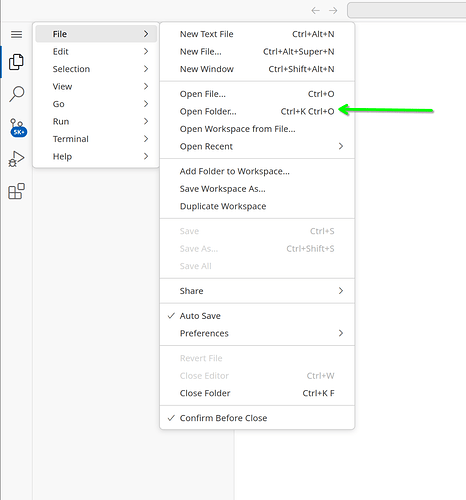Select New Text File menu entry
Viewport: 466px width, 500px height.
(x=257, y=34)
